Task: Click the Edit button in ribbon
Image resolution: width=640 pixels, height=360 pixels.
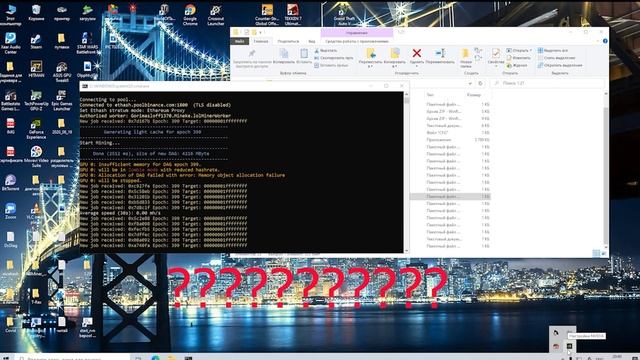Action: point(518,58)
